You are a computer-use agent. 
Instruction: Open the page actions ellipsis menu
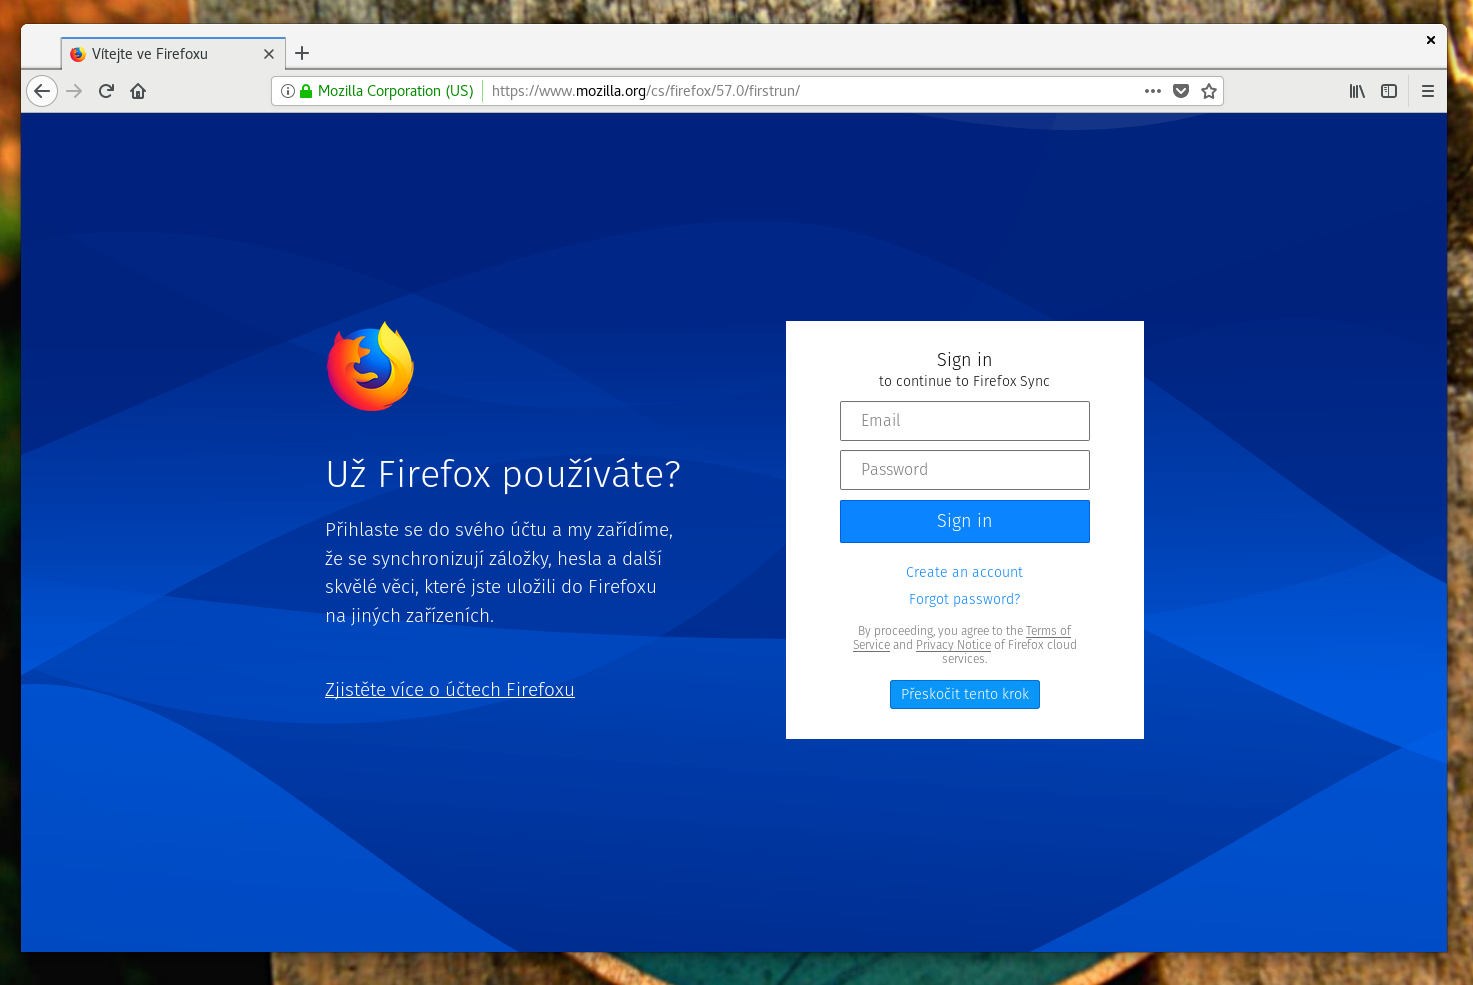coord(1152,90)
